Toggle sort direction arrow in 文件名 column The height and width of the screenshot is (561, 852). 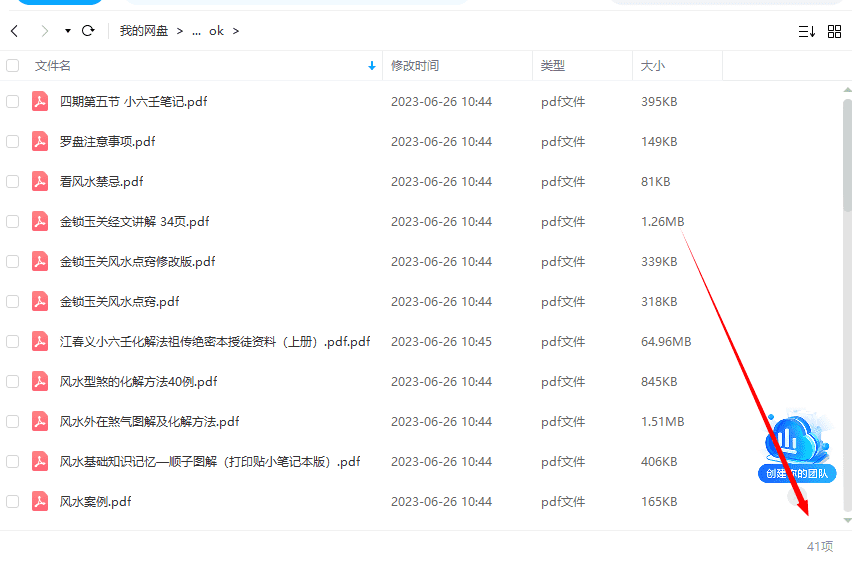pyautogui.click(x=372, y=66)
